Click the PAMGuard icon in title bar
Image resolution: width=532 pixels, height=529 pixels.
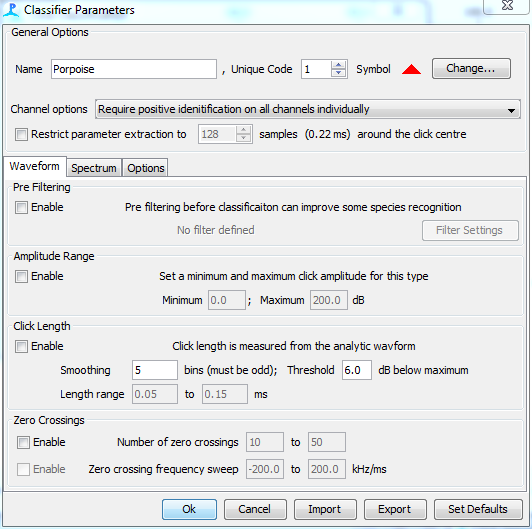pos(11,10)
